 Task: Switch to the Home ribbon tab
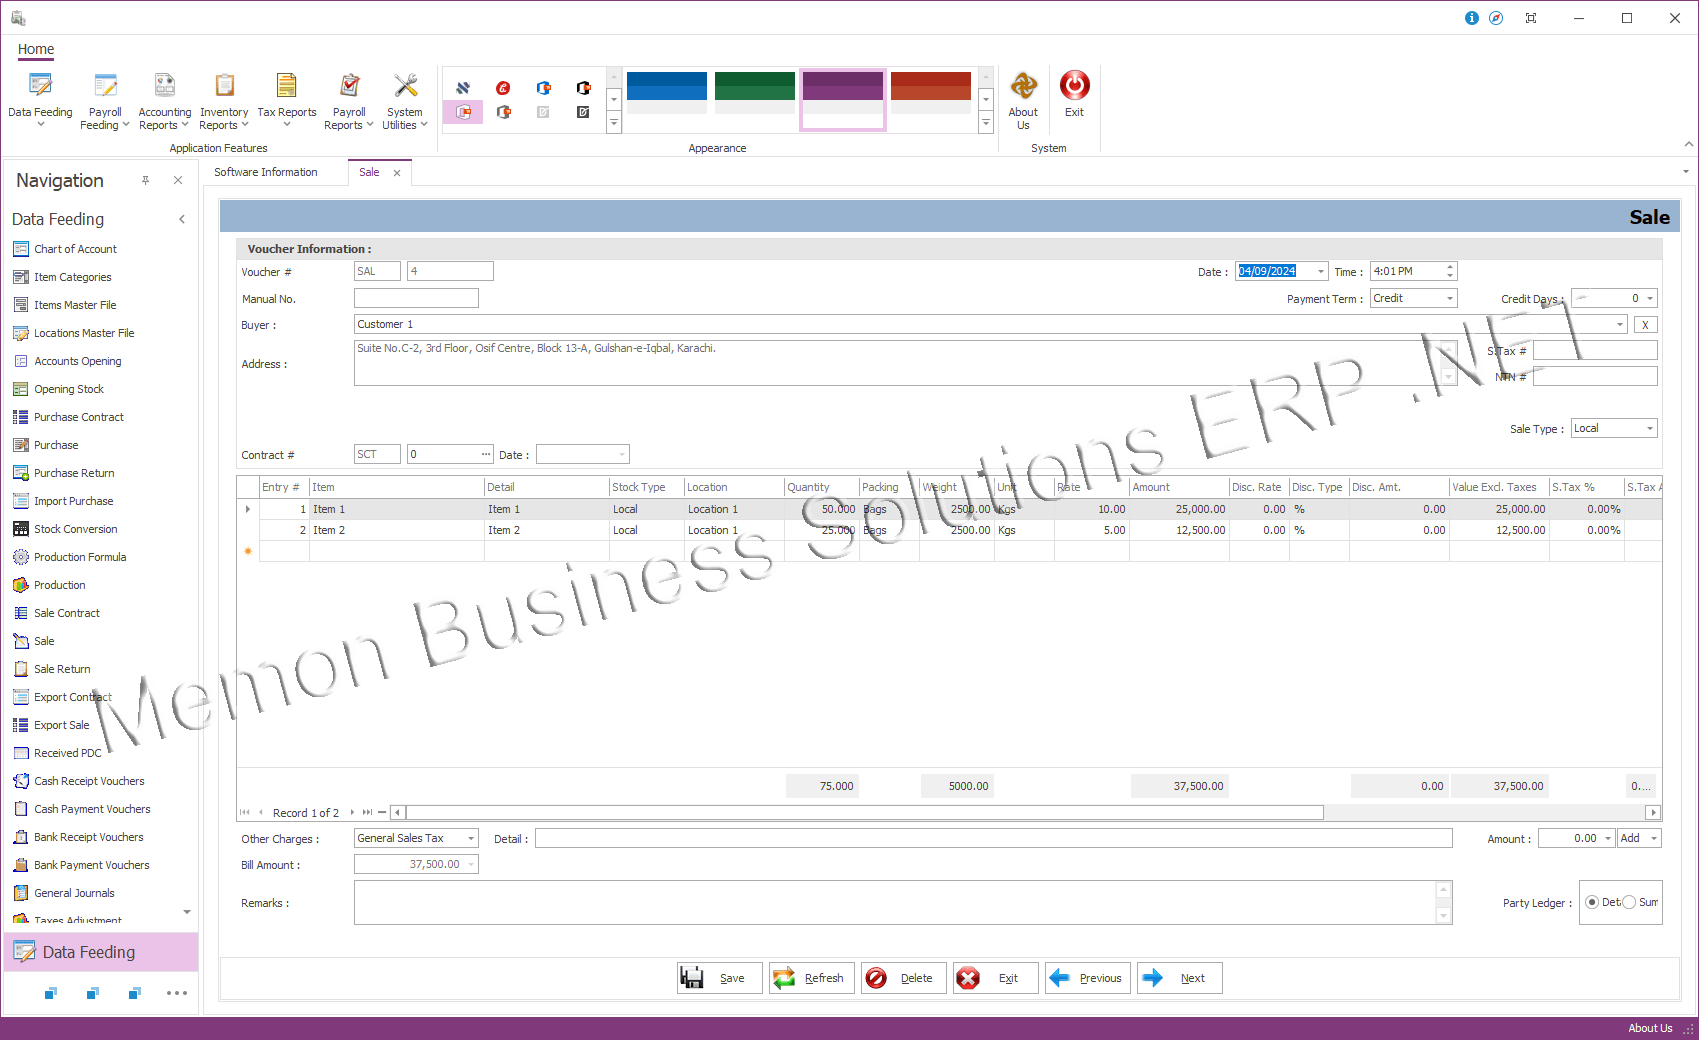click(36, 49)
